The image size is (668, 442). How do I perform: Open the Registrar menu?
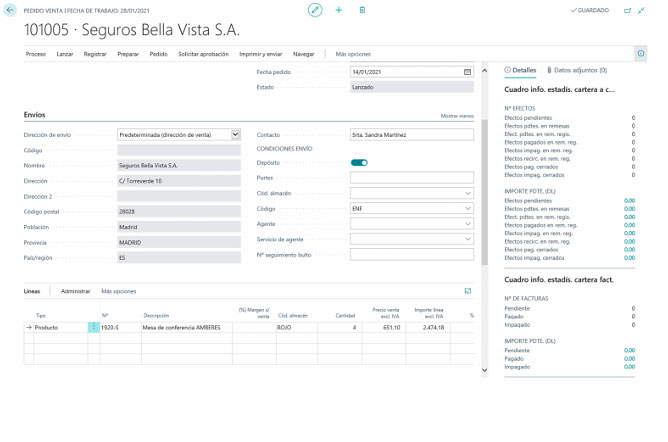point(95,53)
